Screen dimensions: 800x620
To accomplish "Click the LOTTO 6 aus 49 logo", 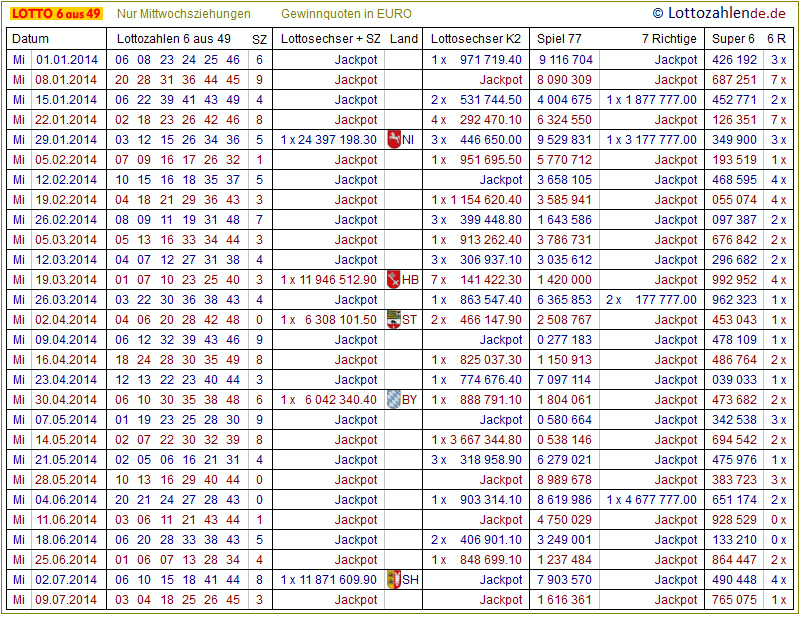I will [55, 14].
